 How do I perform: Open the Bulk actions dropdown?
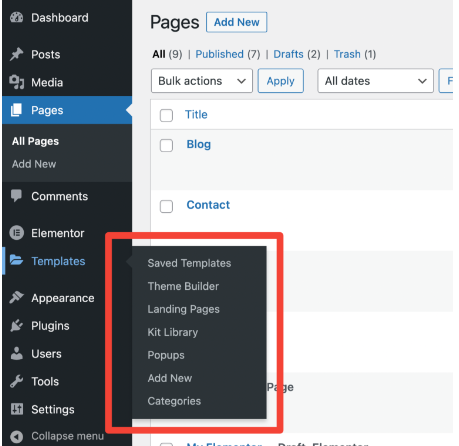click(x=202, y=81)
